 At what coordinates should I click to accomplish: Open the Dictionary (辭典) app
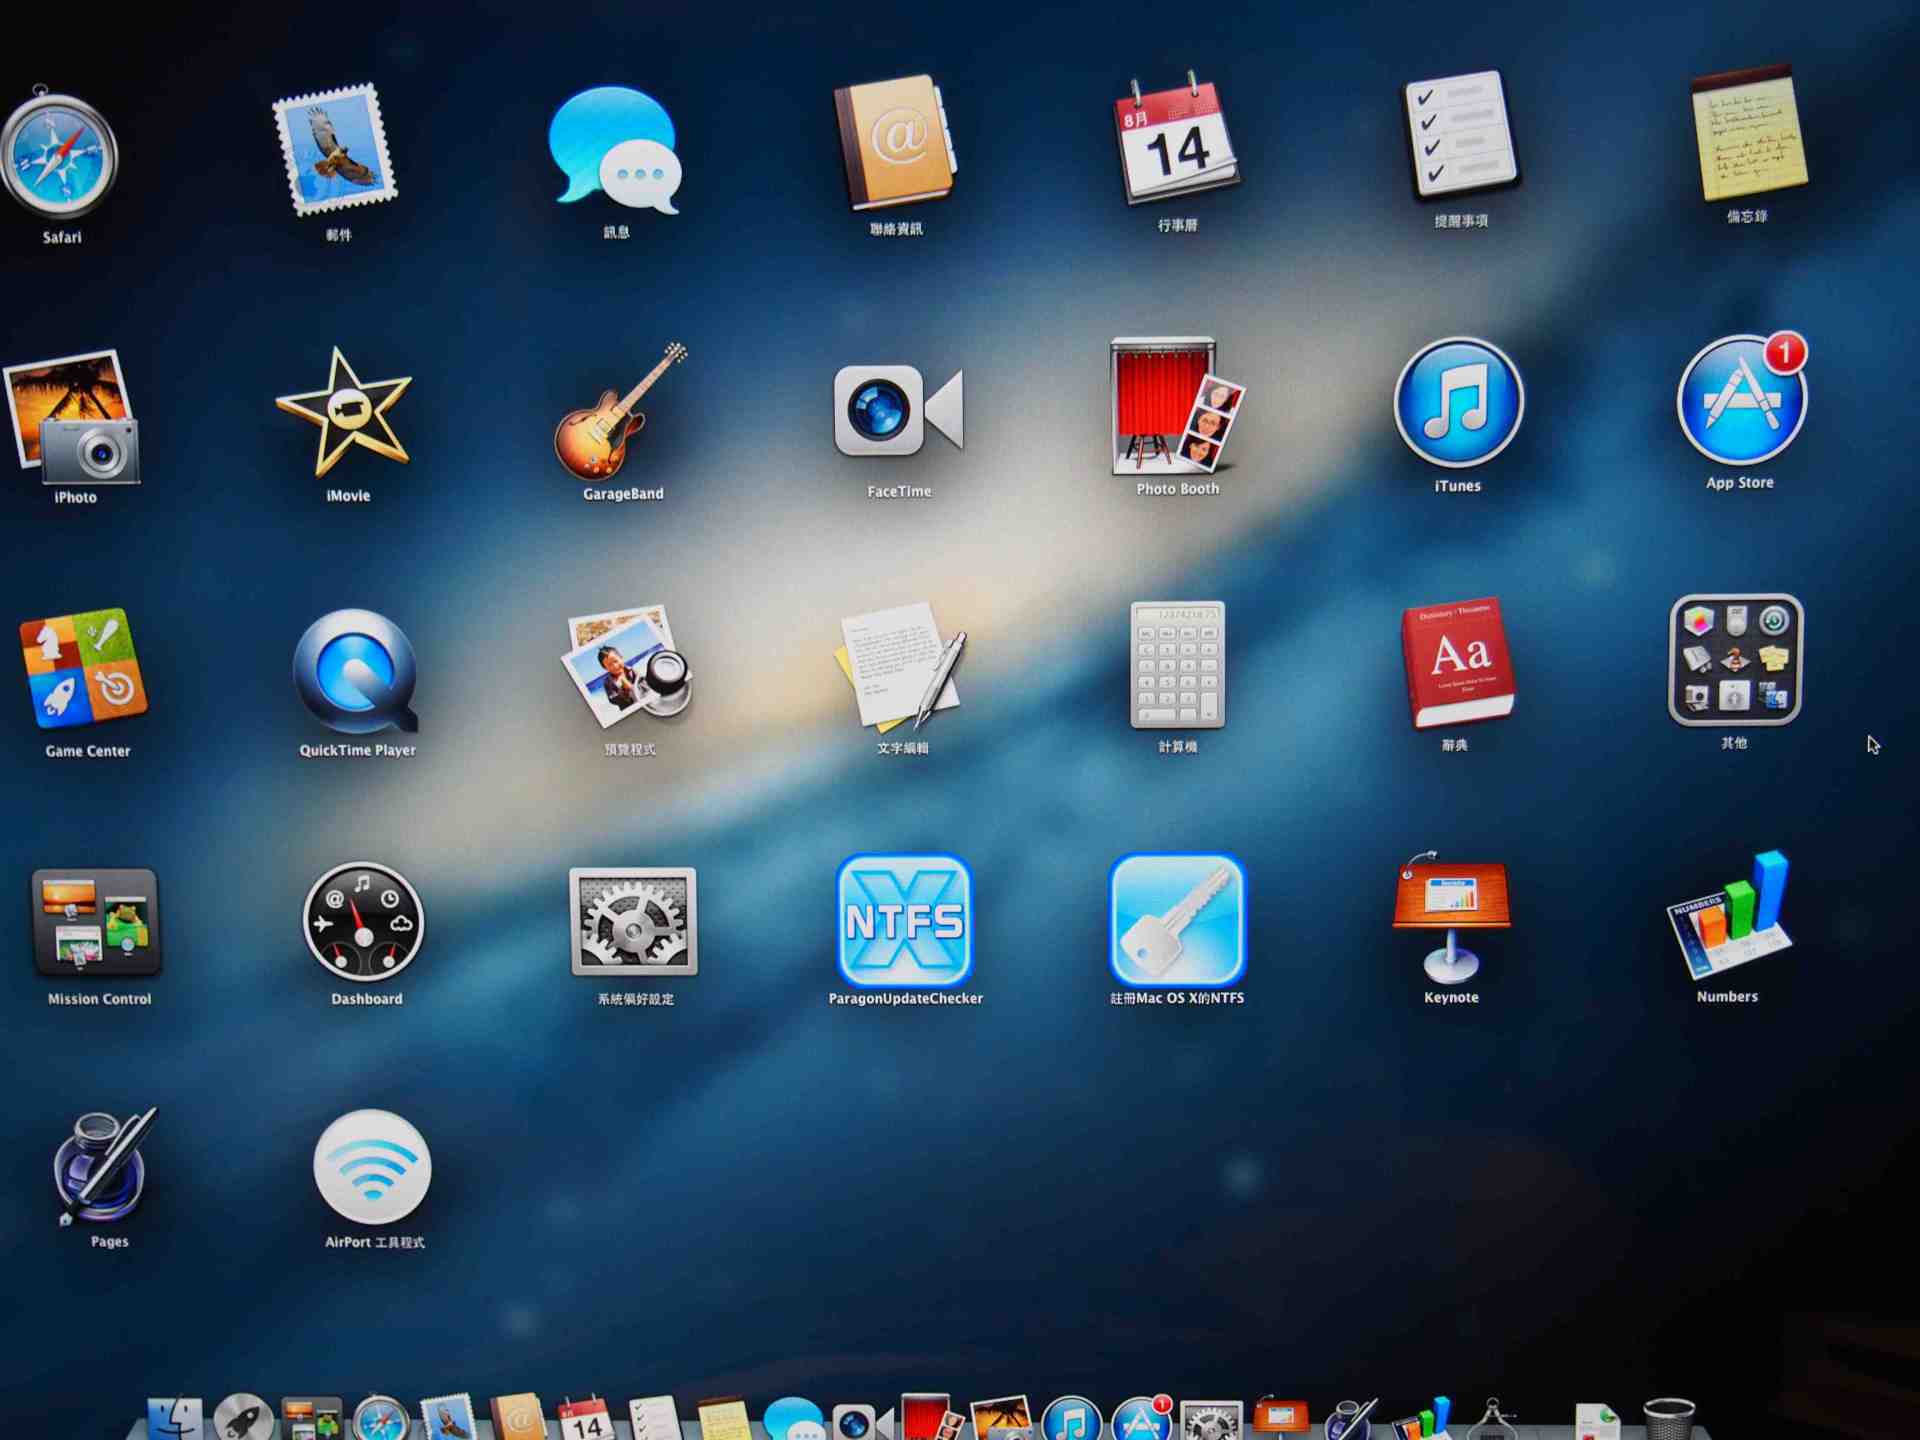pyautogui.click(x=1457, y=664)
